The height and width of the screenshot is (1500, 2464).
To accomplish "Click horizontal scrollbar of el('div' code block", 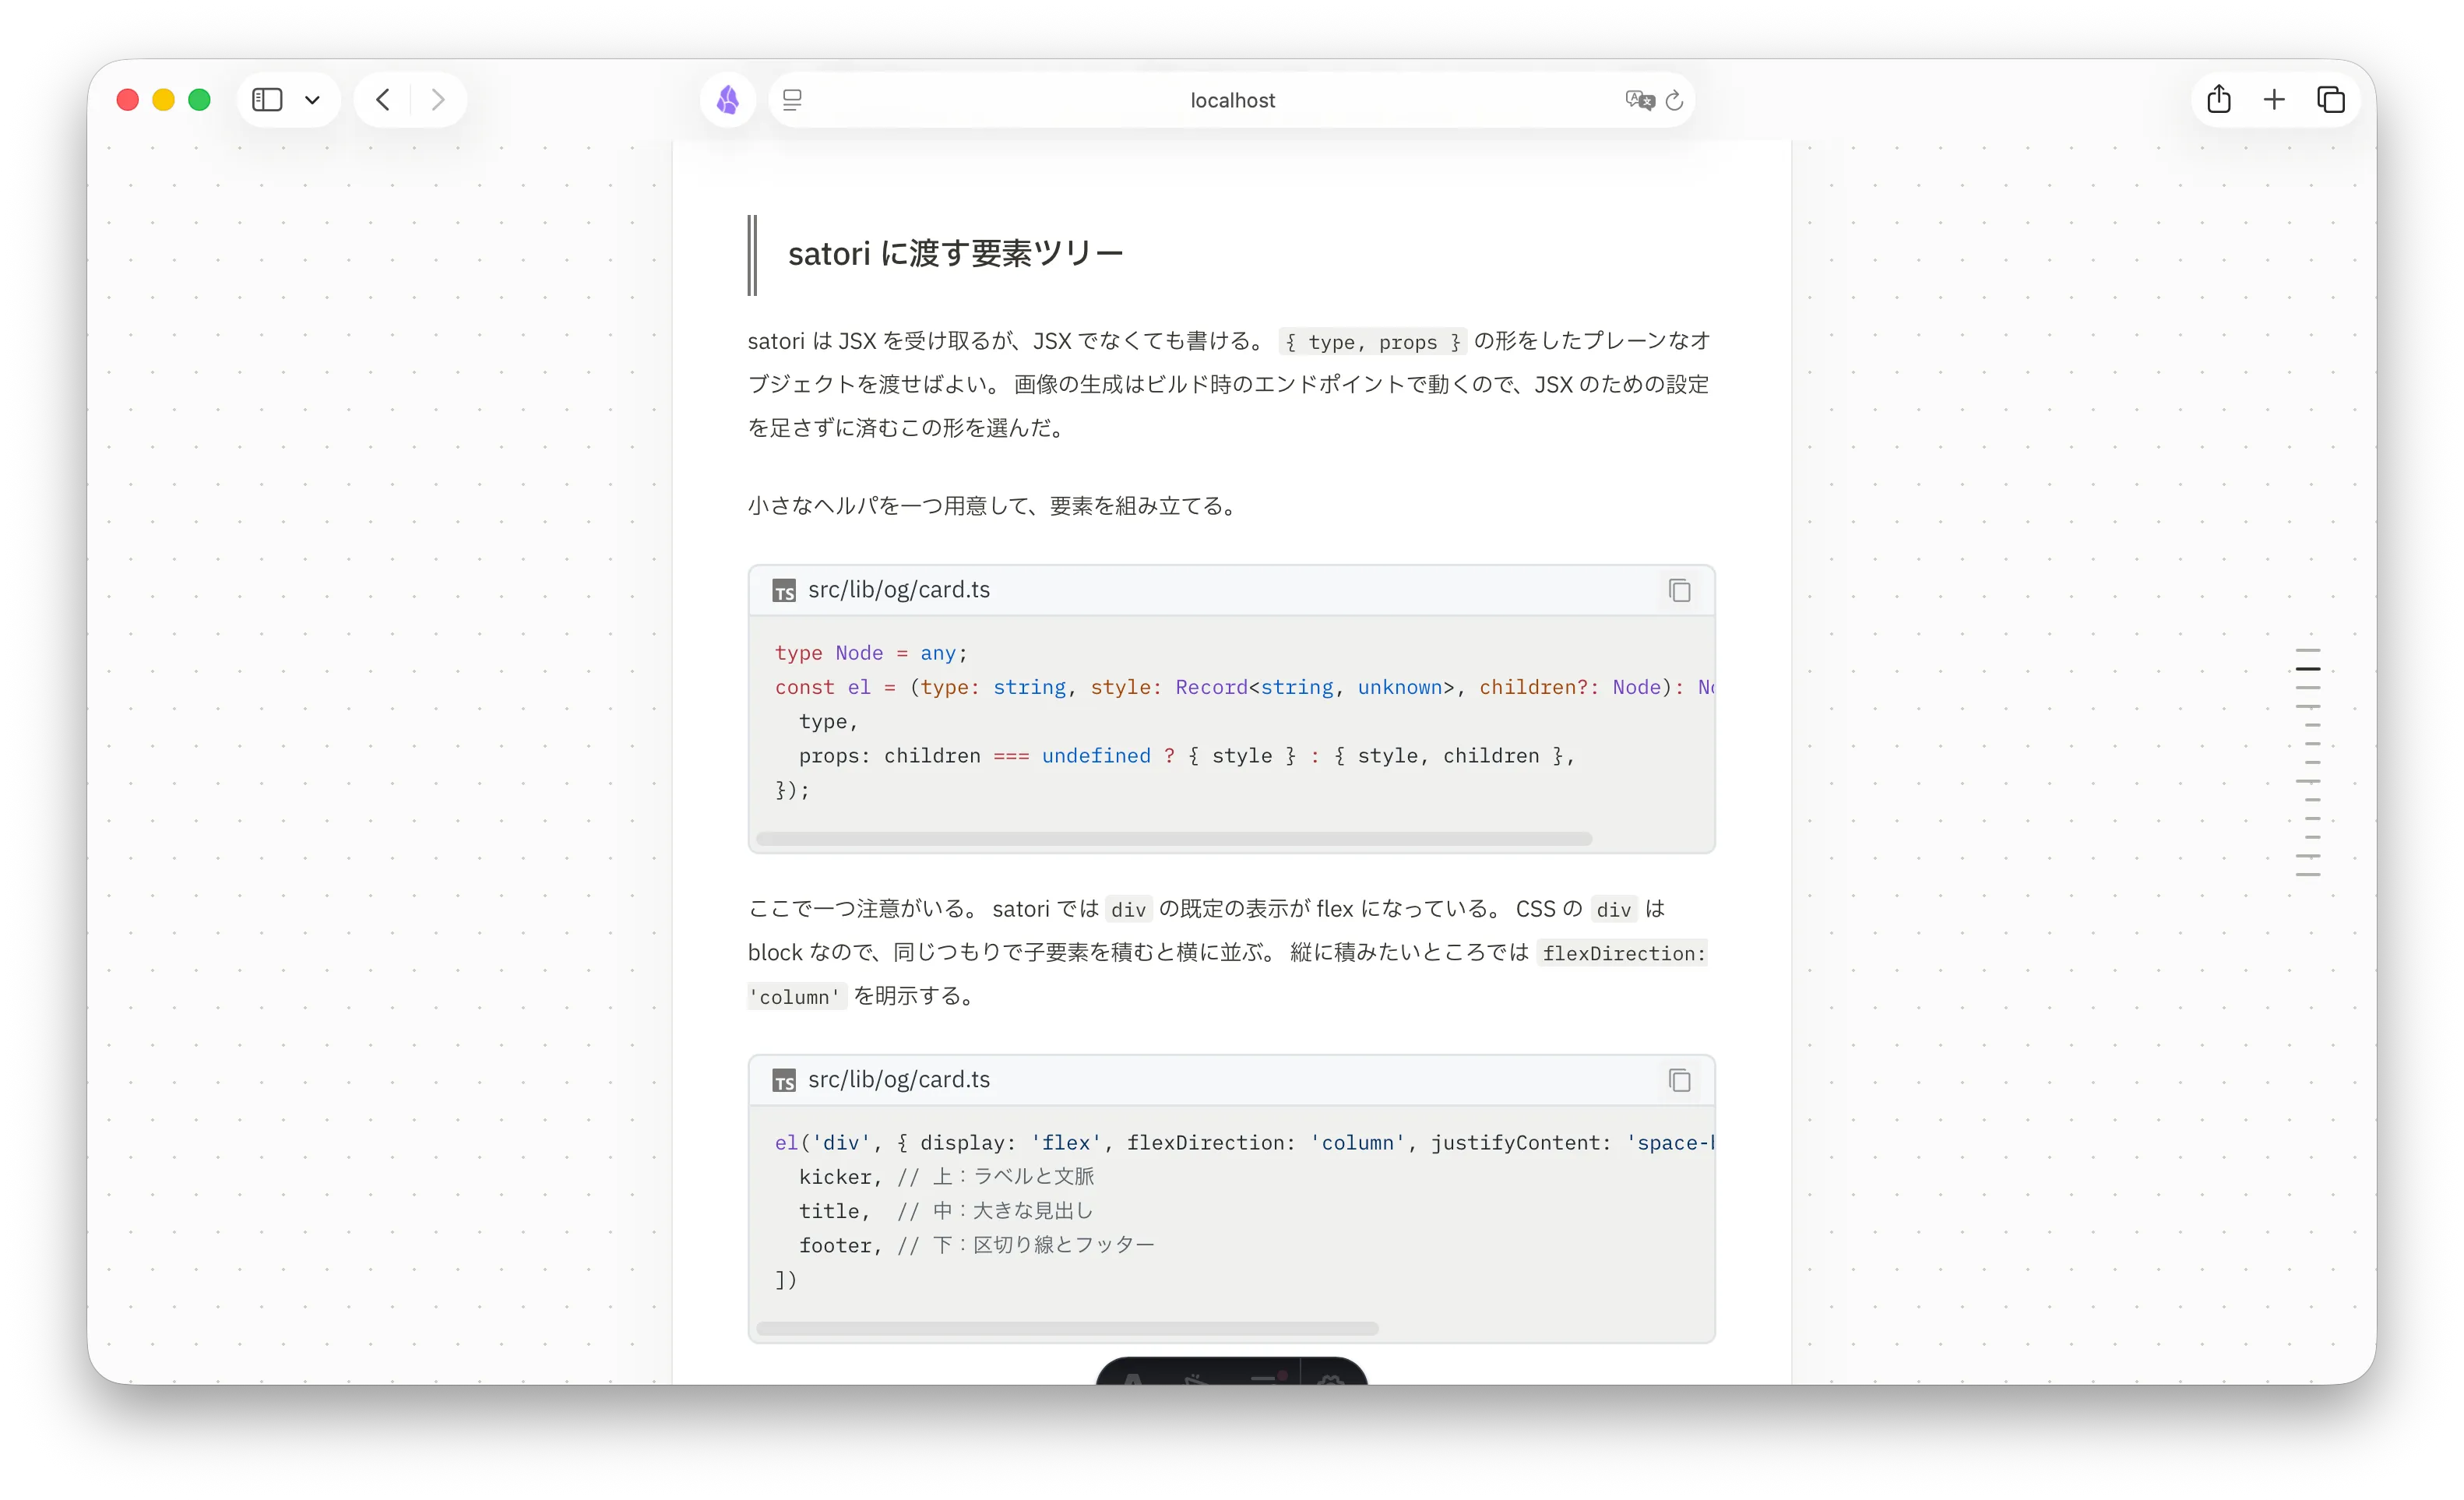I will 1067,1328.
